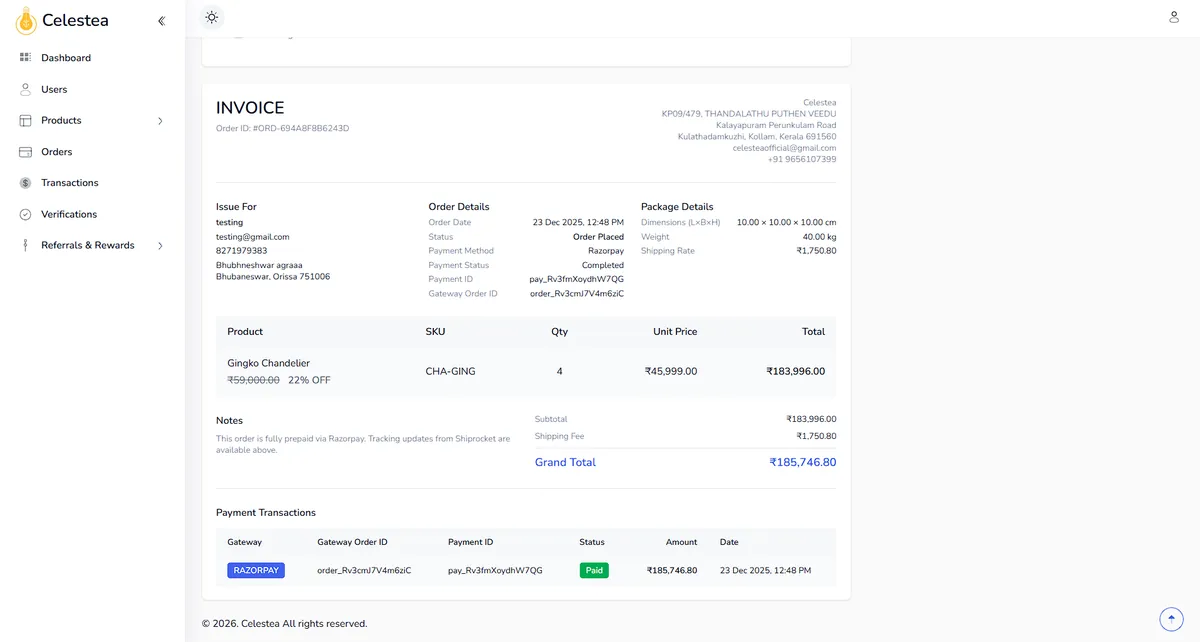
Task: Open the Dashboard menu item
Action: pyautogui.click(x=66, y=58)
